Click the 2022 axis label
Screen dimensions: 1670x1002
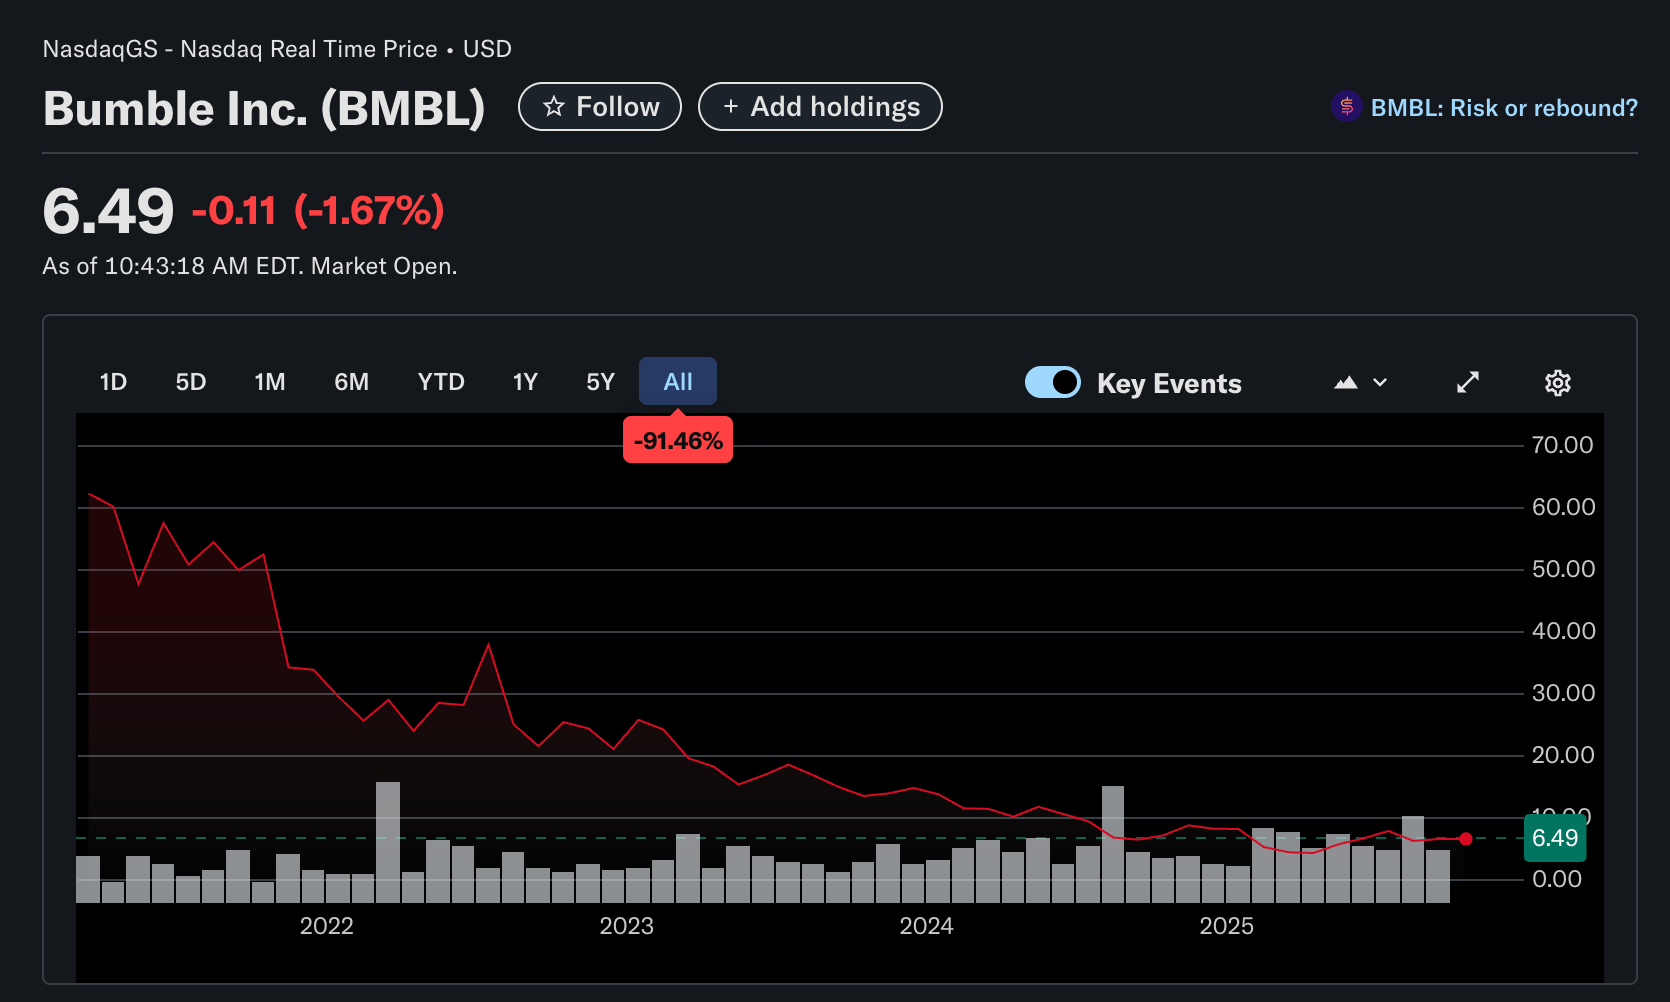327,926
